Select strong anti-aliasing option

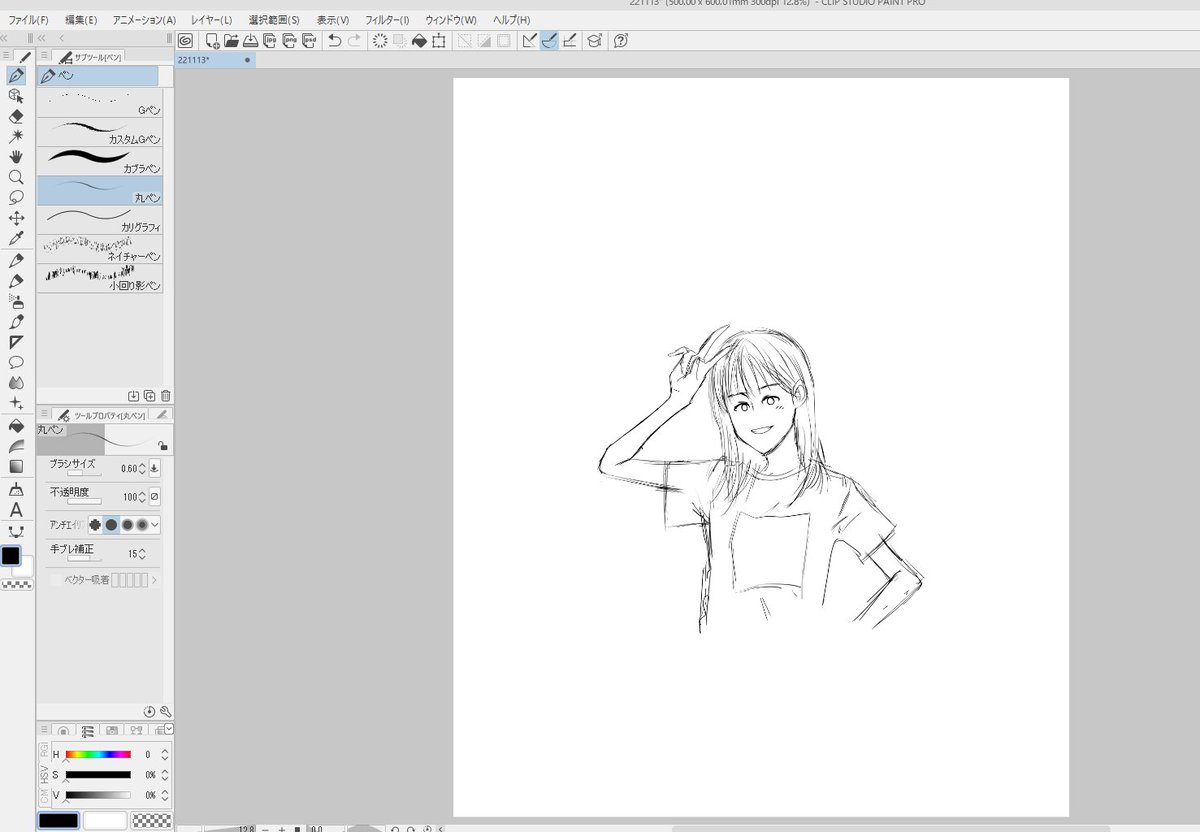pos(142,524)
